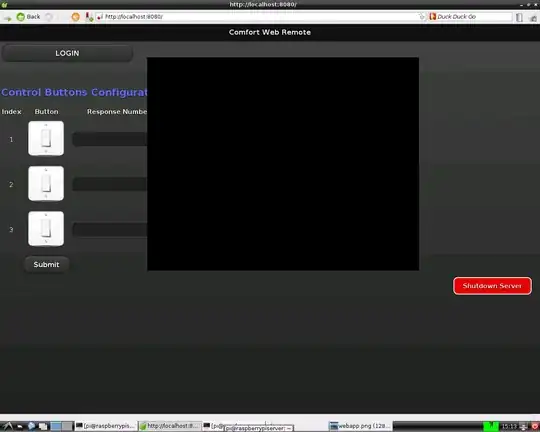Select the http://localhost browser taskbar item
This screenshot has height=432, width=540.
pos(170,426)
